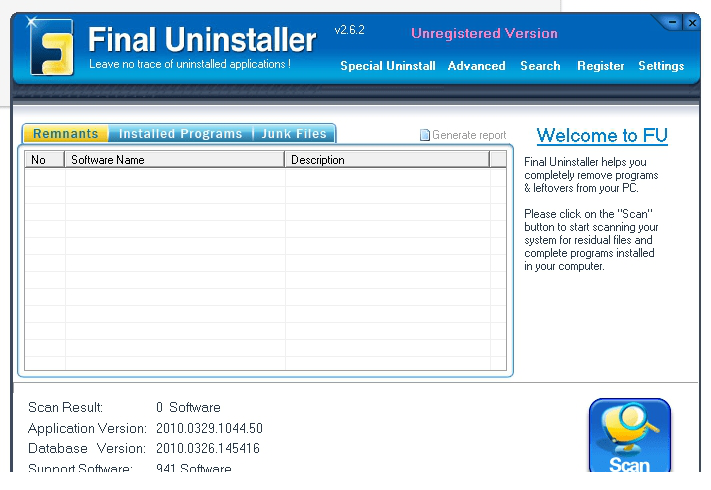Open the Settings menu
The image size is (711, 490).
pyautogui.click(x=661, y=66)
